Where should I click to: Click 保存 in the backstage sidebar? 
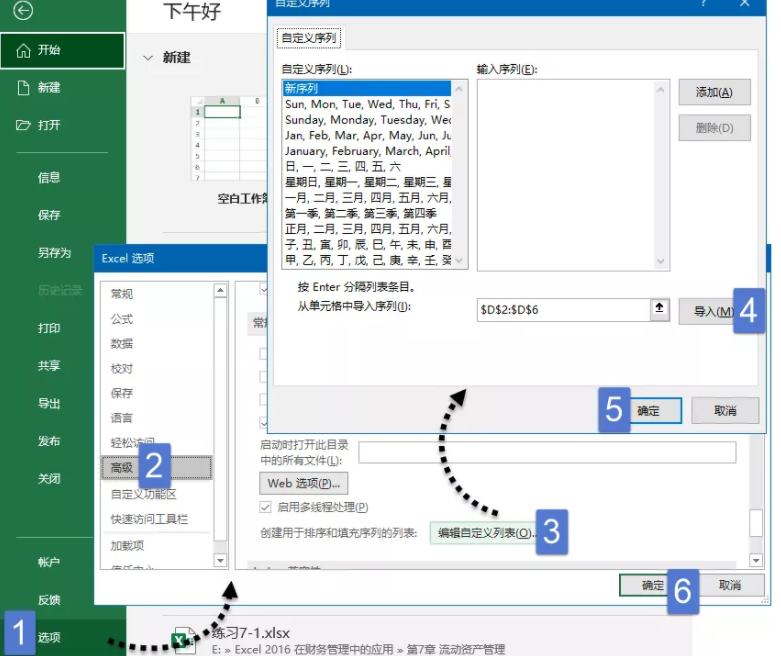49,215
